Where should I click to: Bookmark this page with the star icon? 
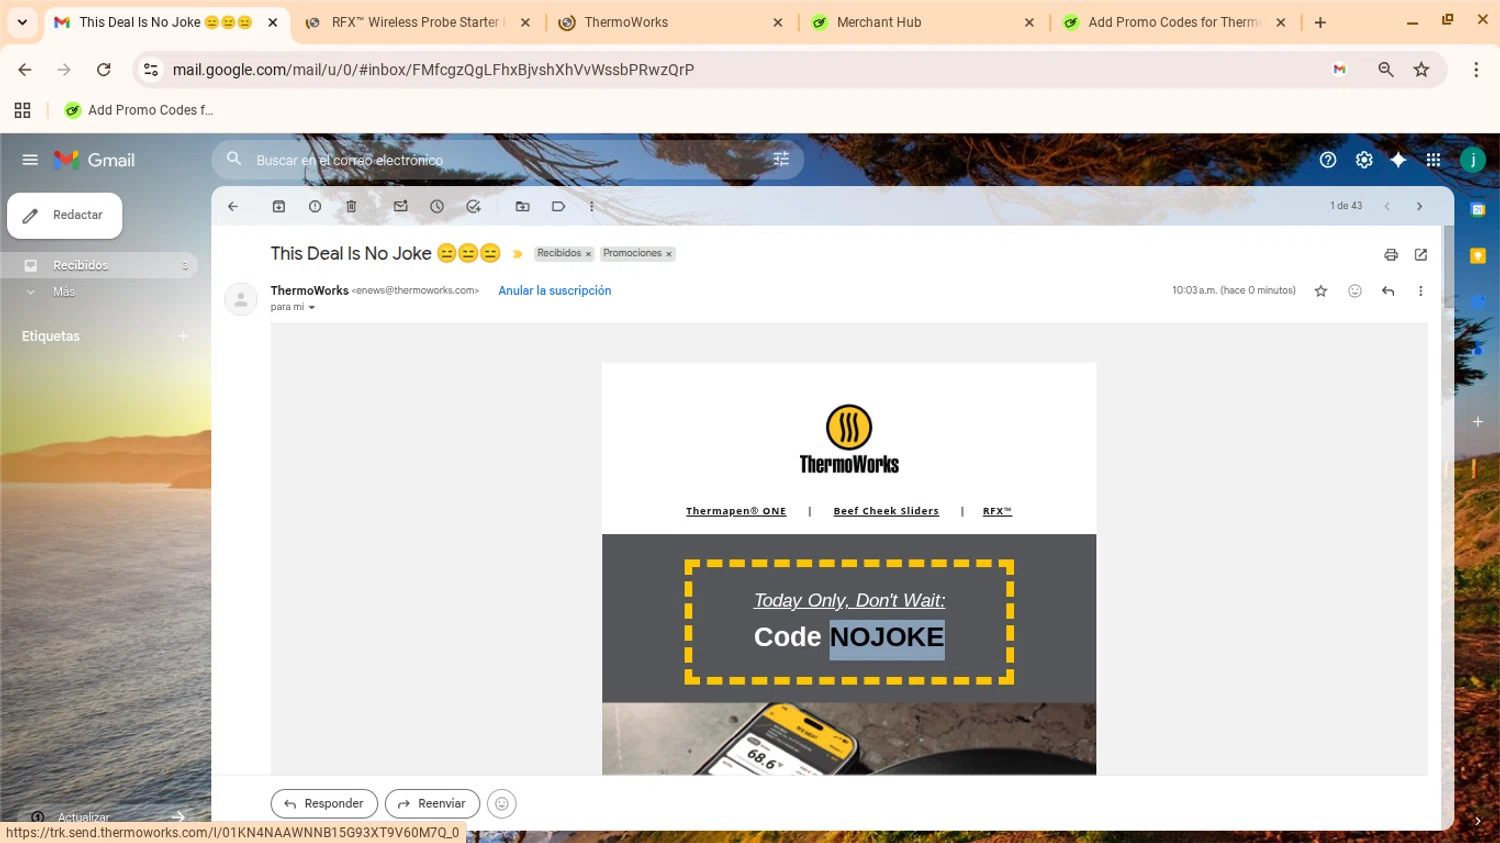click(x=1421, y=70)
